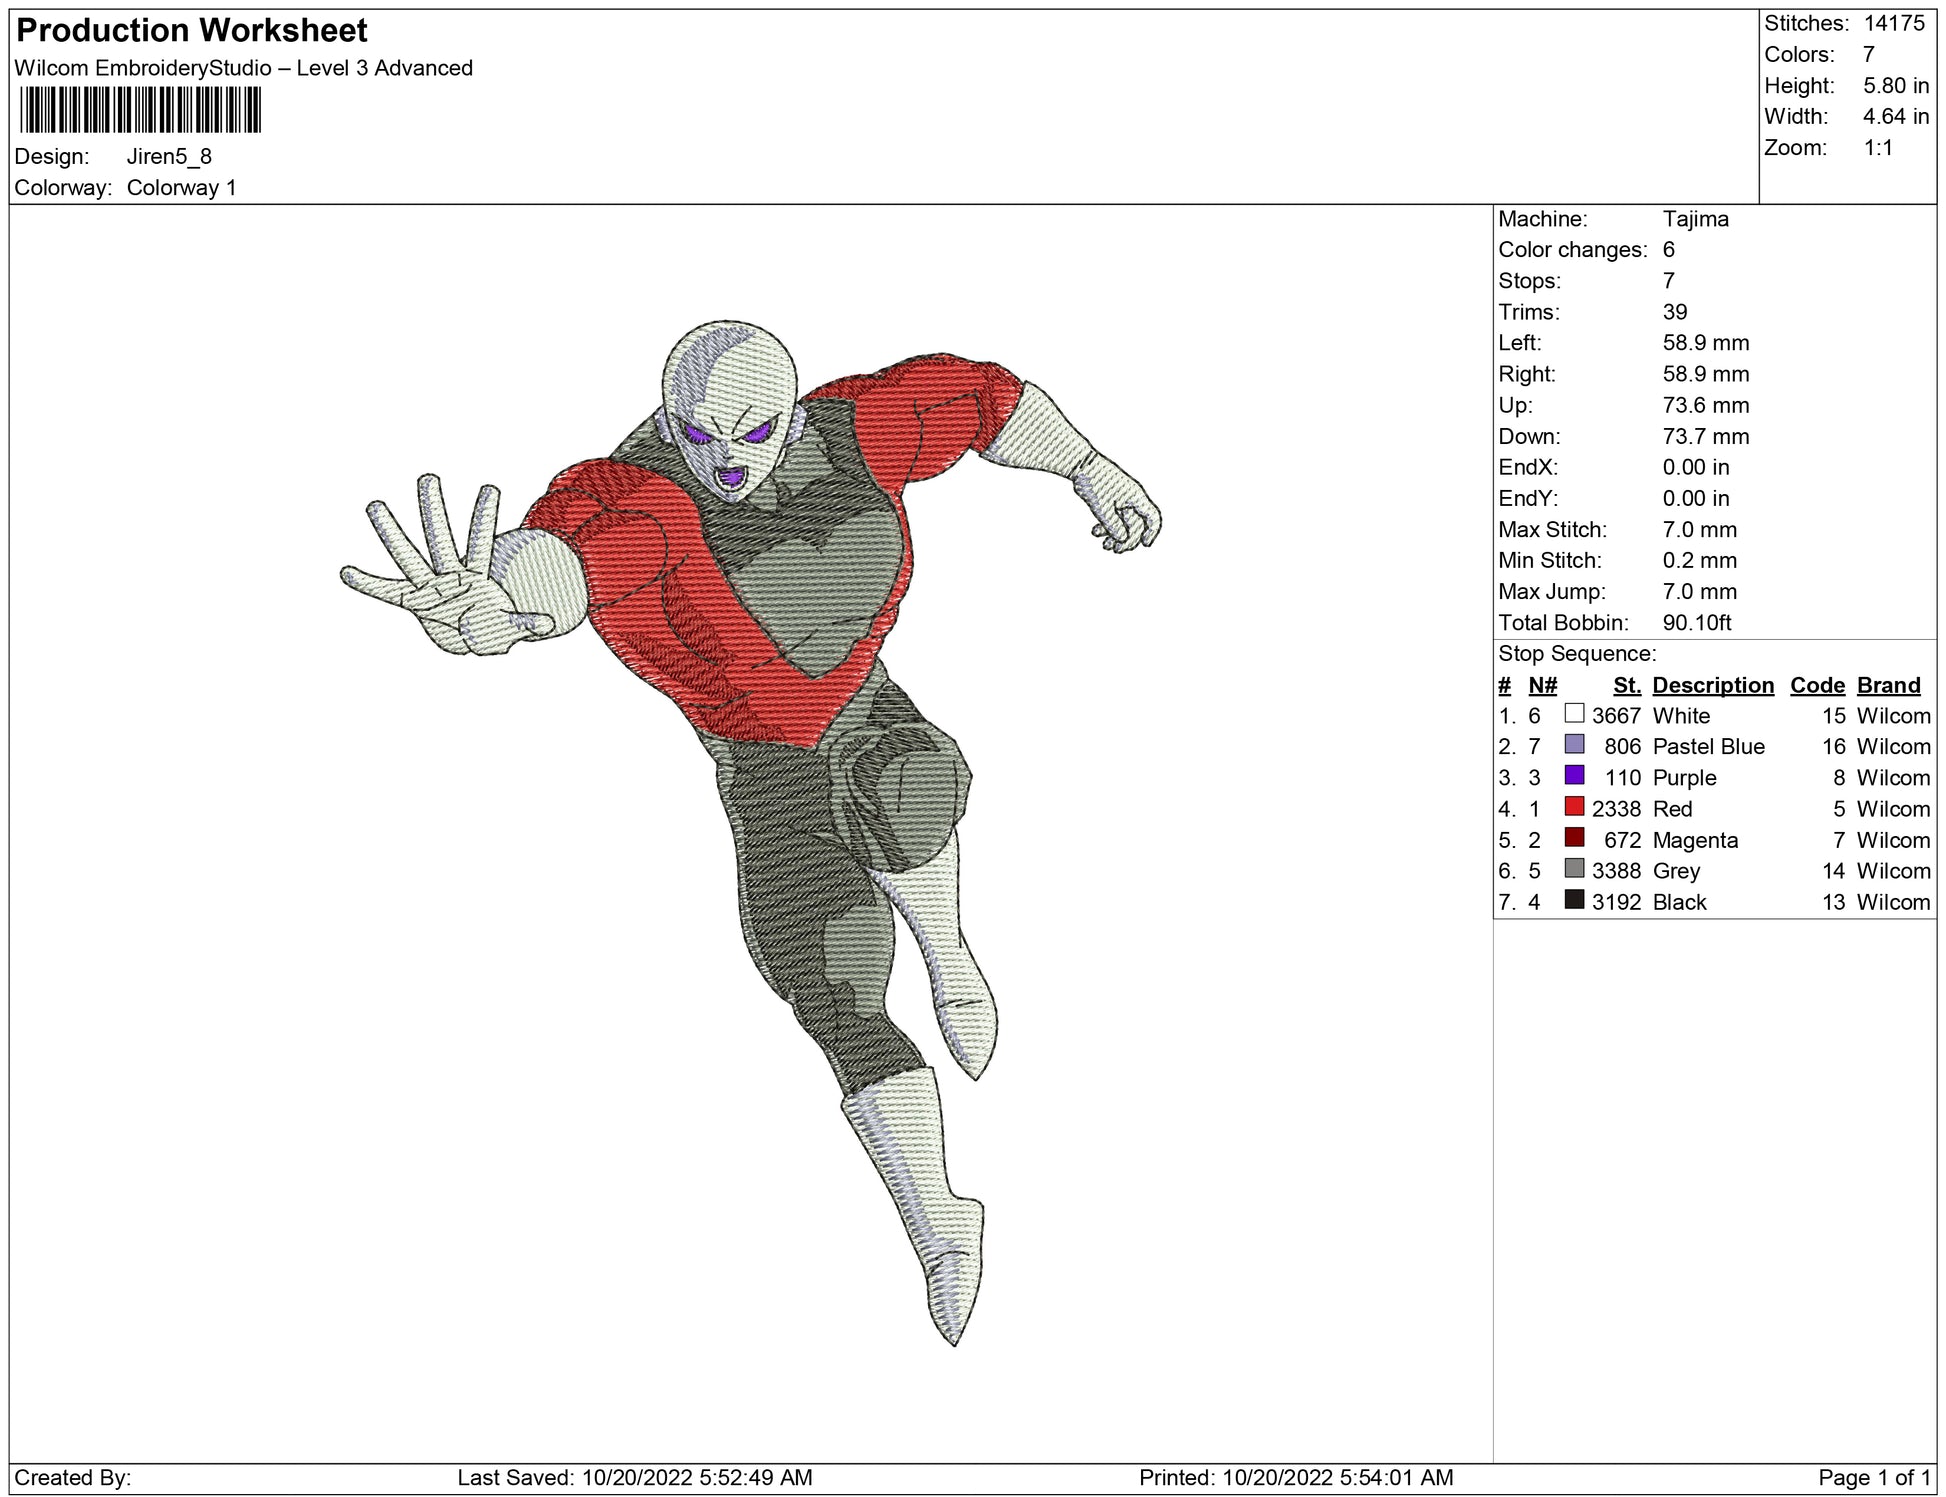
Task: Click the Code column header
Action: 1817,685
